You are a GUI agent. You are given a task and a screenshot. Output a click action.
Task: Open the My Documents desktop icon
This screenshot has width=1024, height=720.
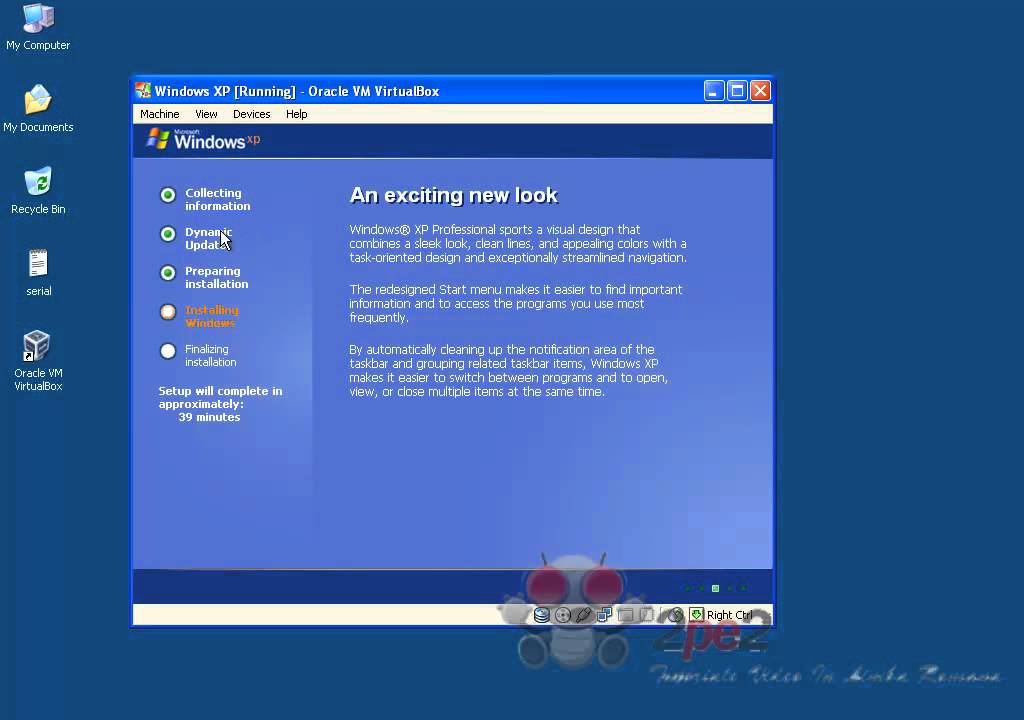[x=38, y=108]
